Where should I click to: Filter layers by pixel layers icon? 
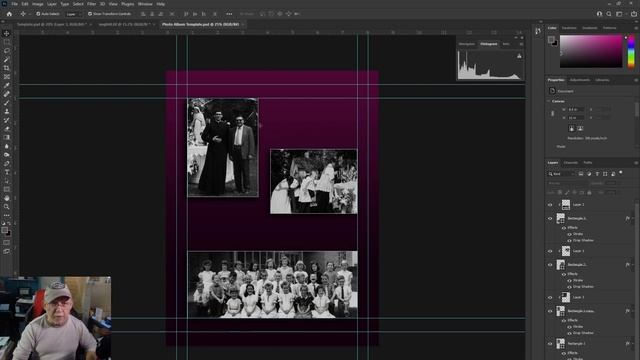pos(581,174)
